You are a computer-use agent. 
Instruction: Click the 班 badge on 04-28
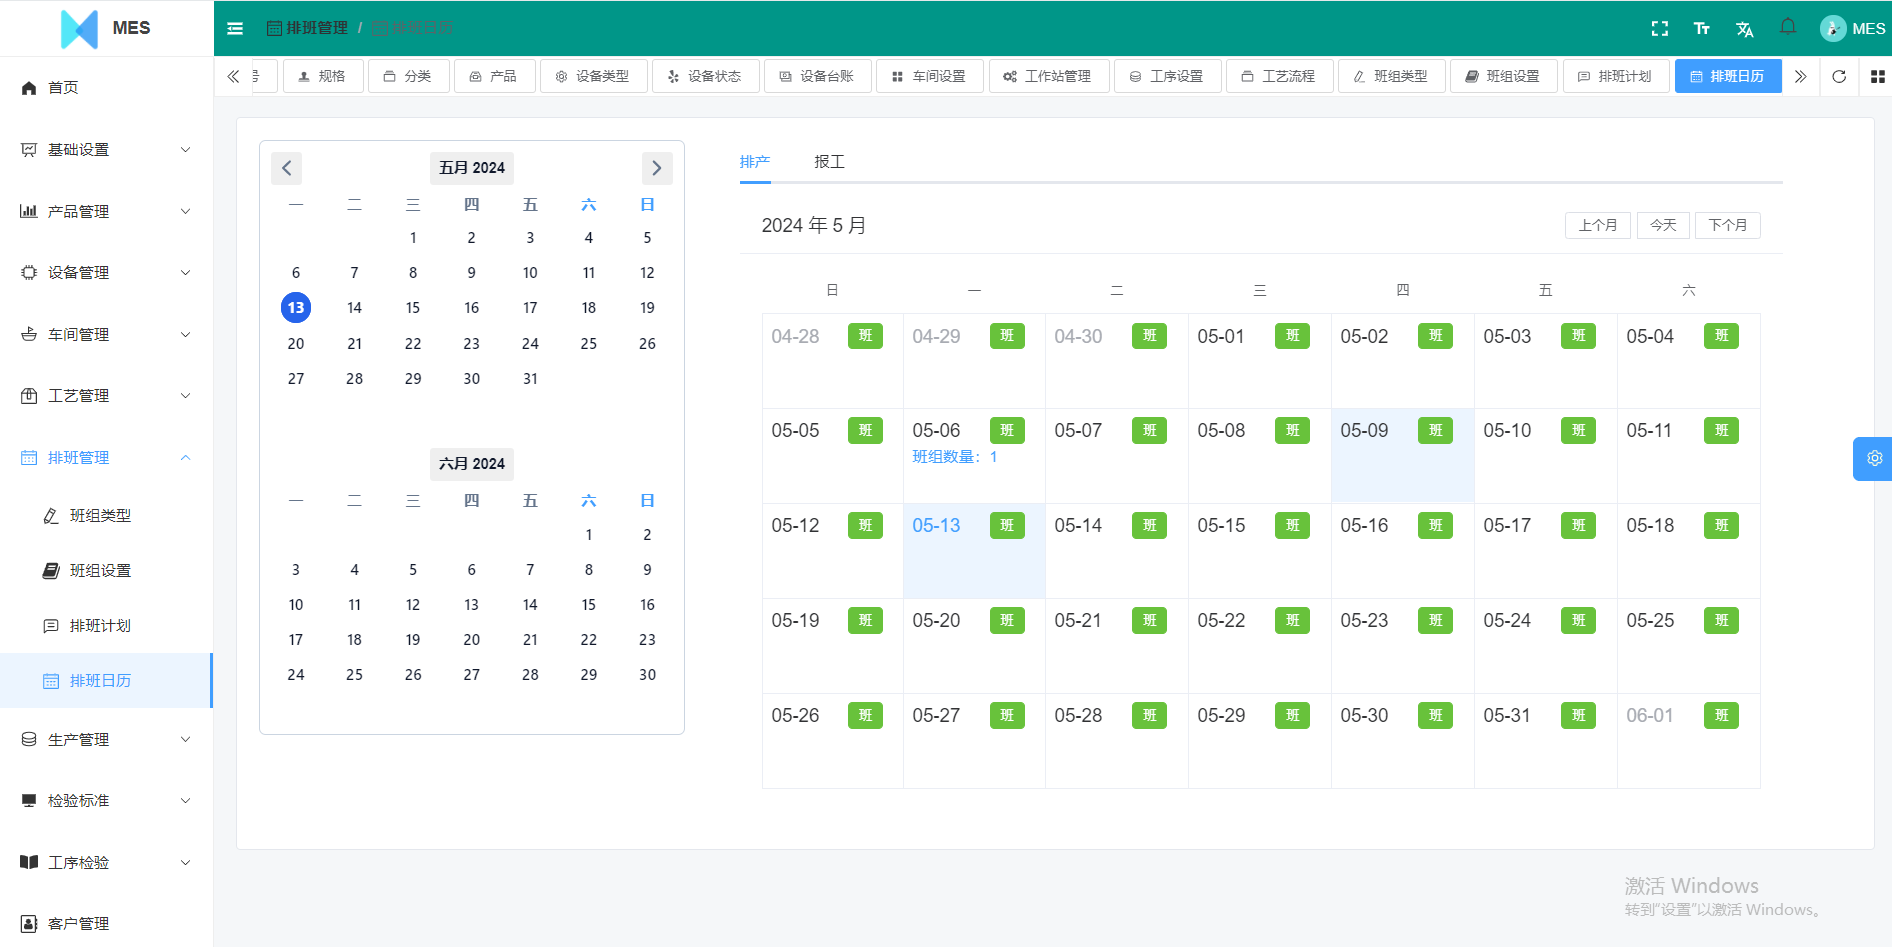point(866,336)
